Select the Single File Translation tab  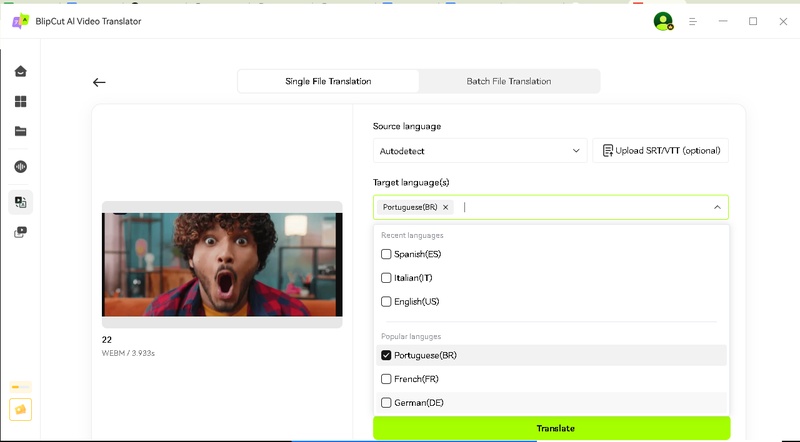(x=328, y=81)
